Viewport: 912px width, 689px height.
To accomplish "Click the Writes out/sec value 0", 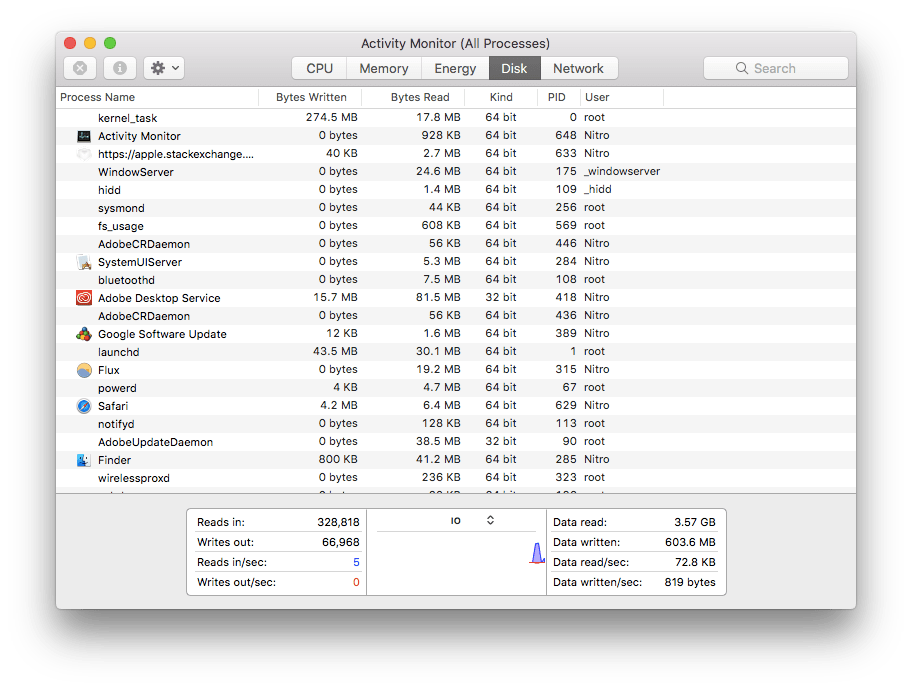I will click(356, 582).
